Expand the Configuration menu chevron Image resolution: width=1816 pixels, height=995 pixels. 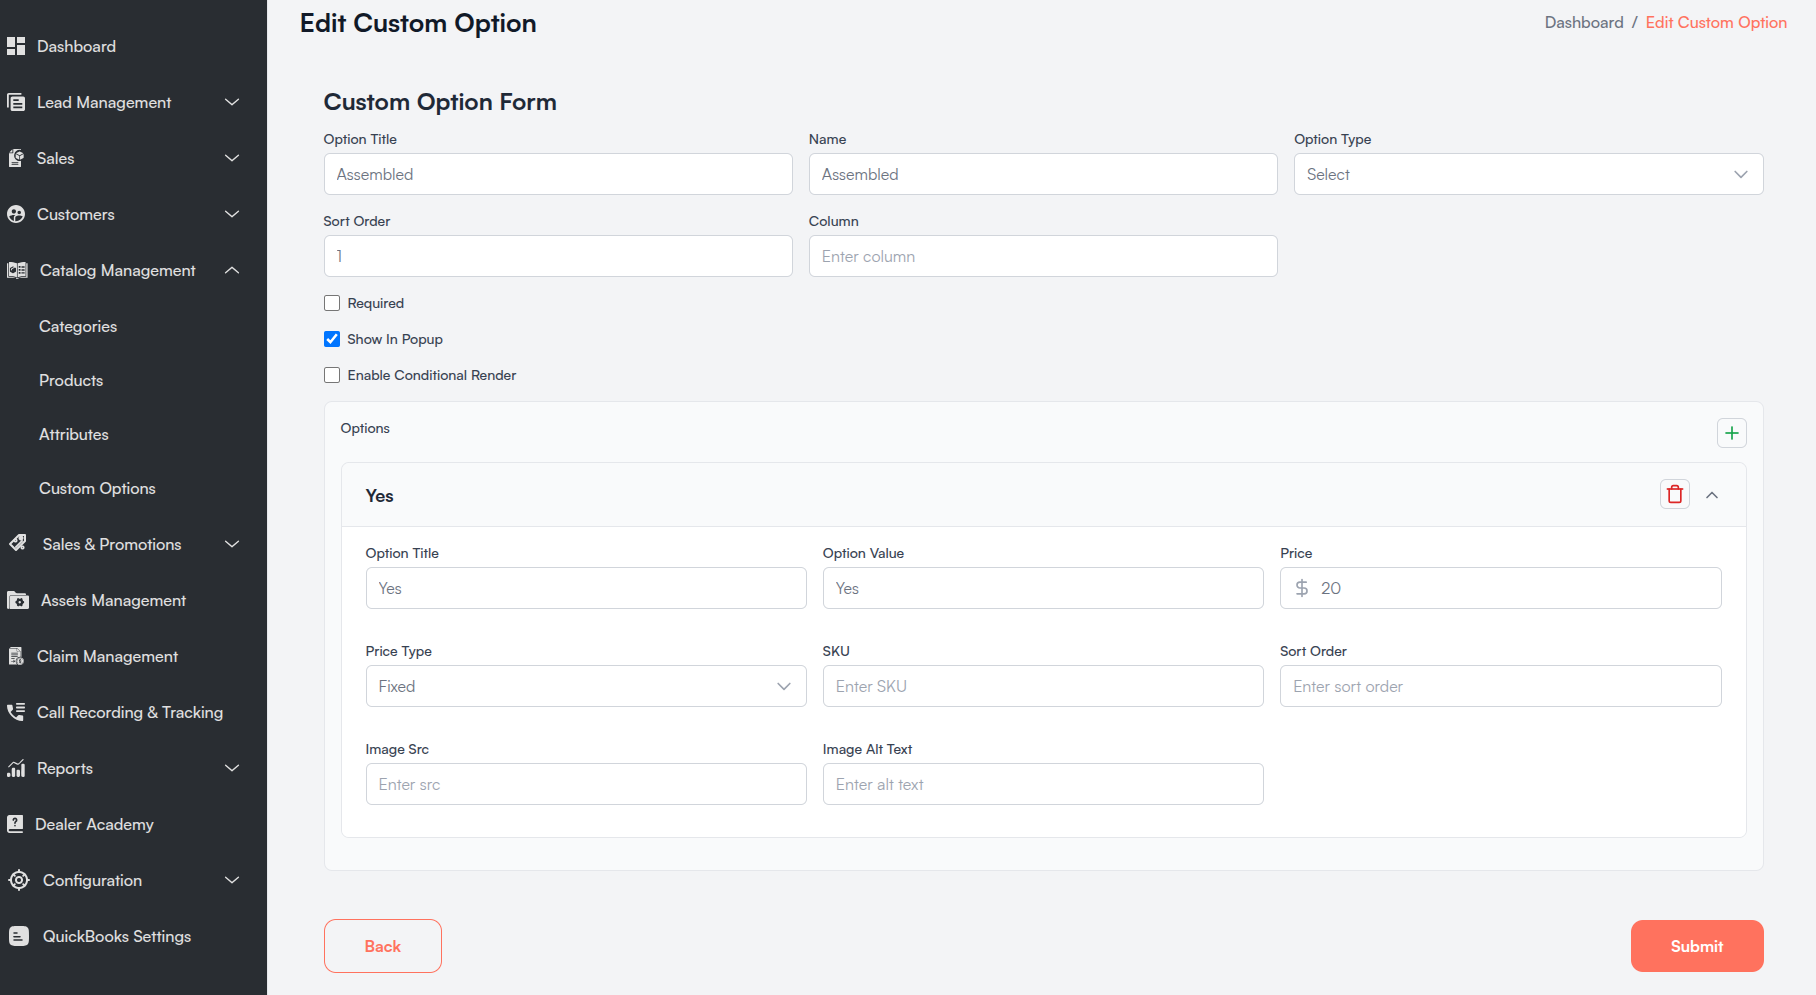pos(232,880)
